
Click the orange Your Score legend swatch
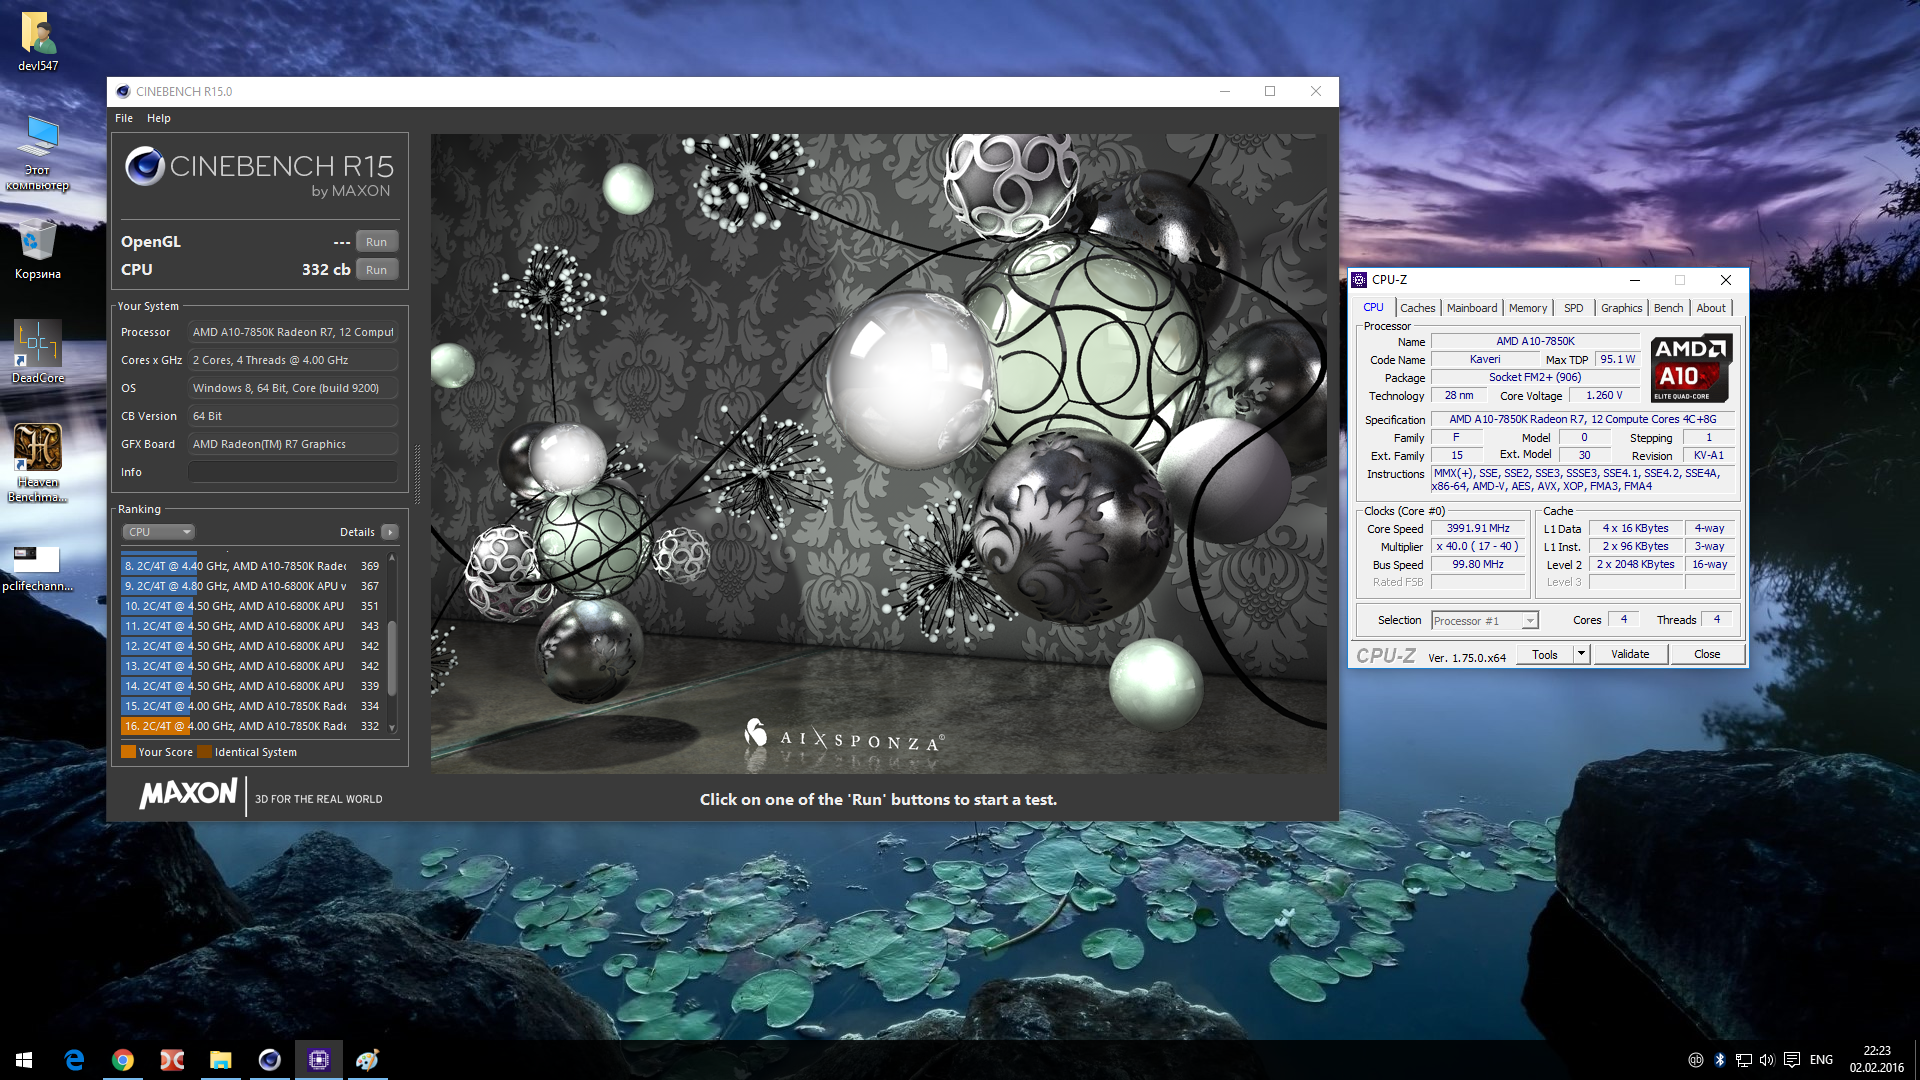[128, 752]
